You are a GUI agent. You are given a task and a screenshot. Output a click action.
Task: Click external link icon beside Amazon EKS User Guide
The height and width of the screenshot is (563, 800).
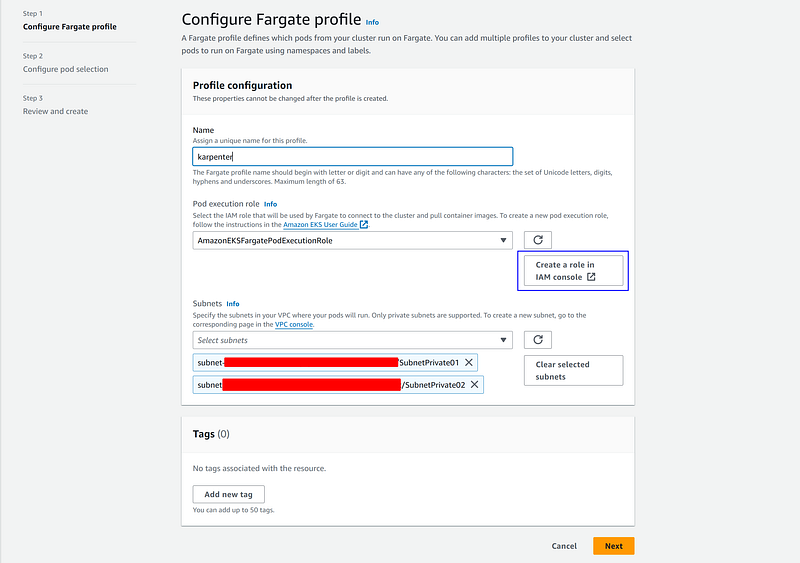364,225
